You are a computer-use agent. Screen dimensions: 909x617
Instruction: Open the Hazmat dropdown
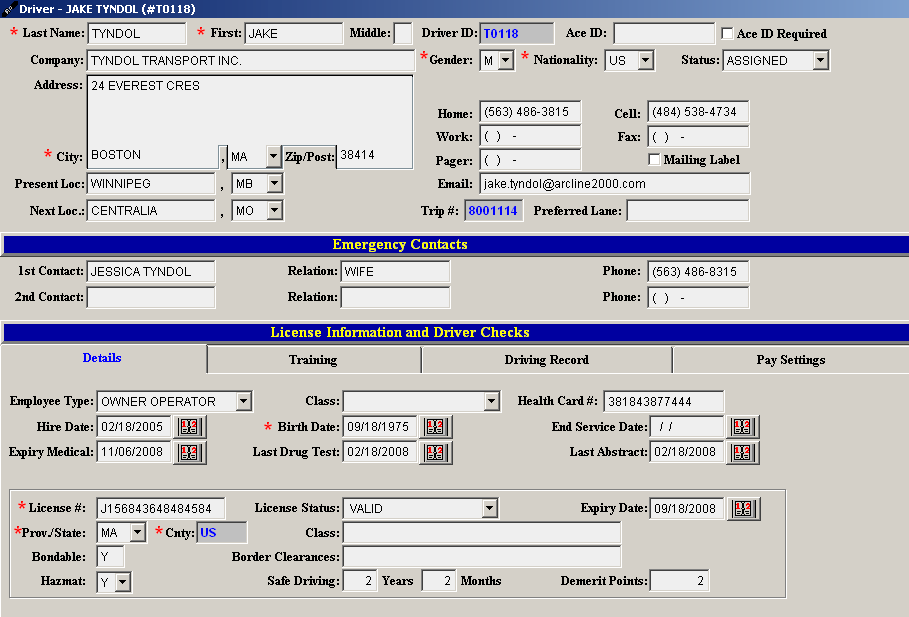[122, 582]
